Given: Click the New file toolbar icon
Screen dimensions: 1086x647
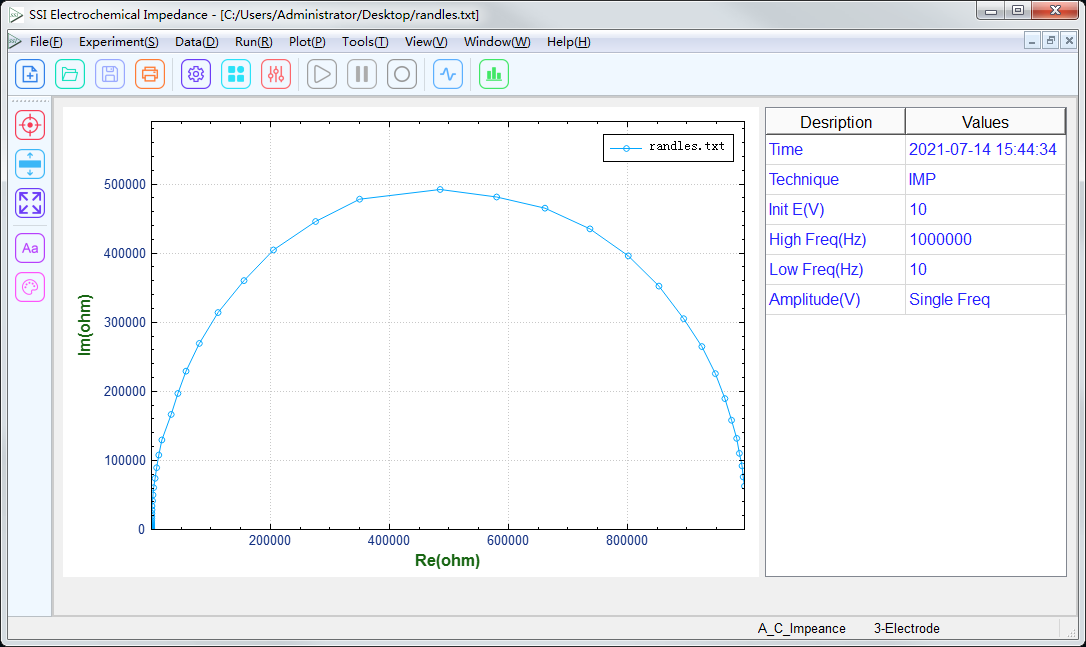Looking at the screenshot, I should point(30,74).
